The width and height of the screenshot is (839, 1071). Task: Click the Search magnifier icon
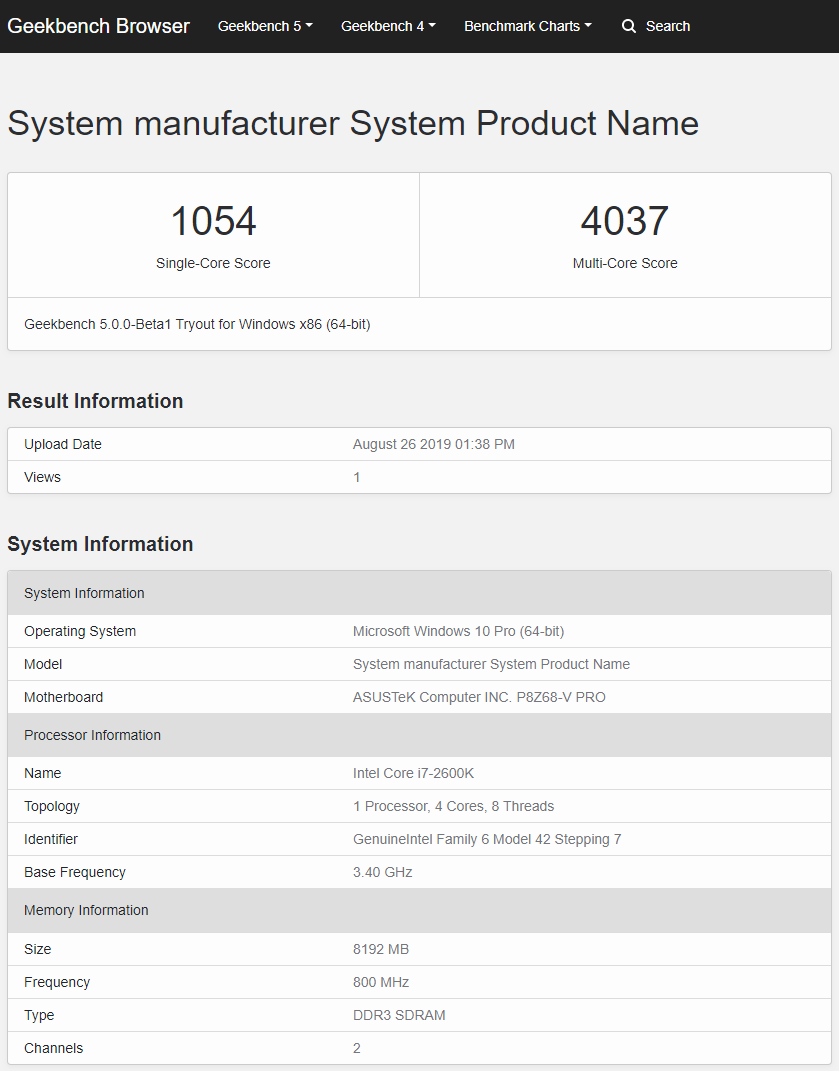tap(629, 26)
